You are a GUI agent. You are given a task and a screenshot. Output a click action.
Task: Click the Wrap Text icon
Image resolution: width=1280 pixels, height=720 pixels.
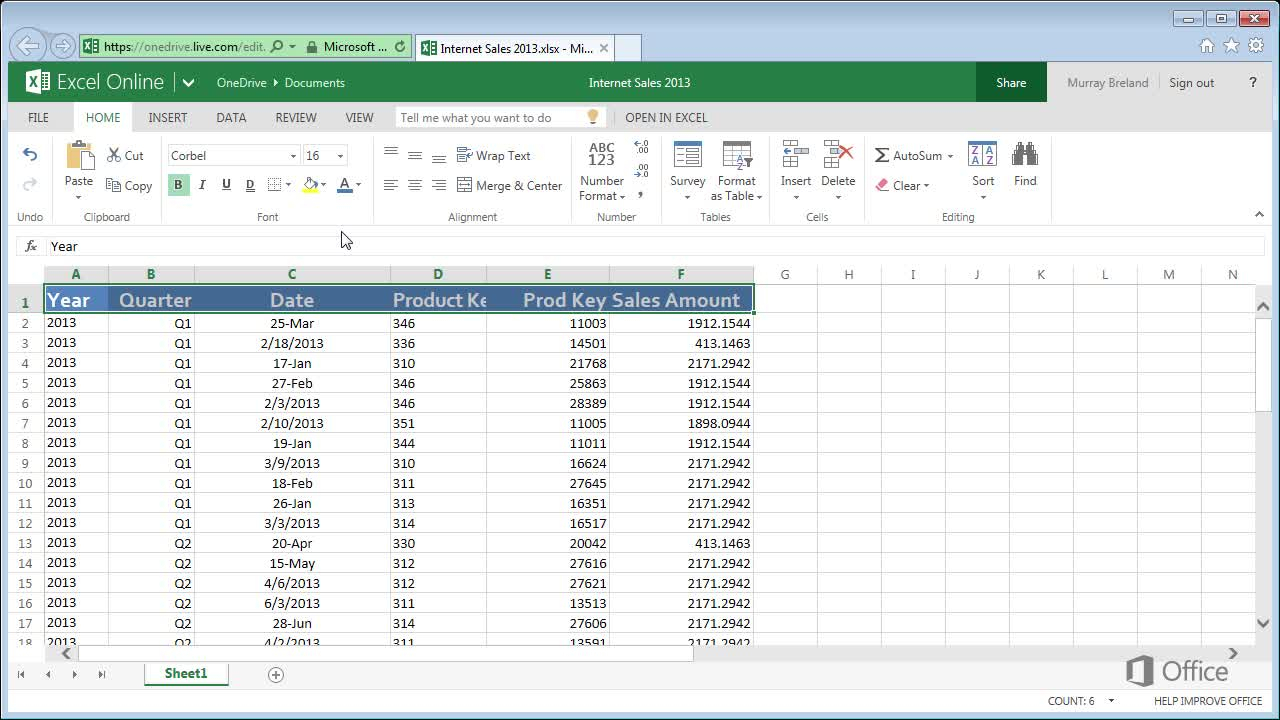464,155
